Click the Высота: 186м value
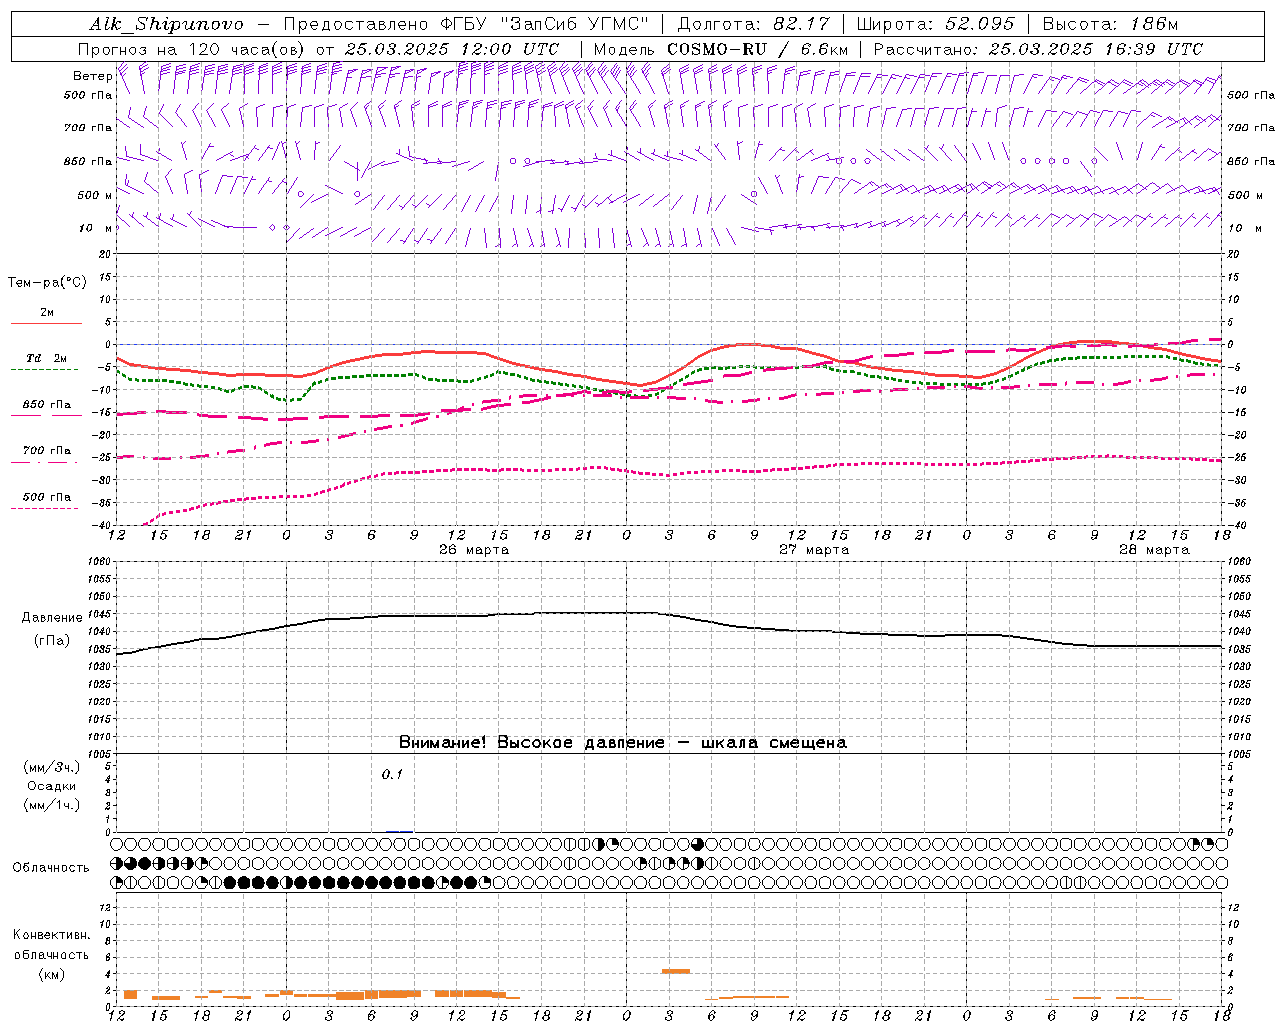Screen dimensions: 1280x1024 [1110, 24]
